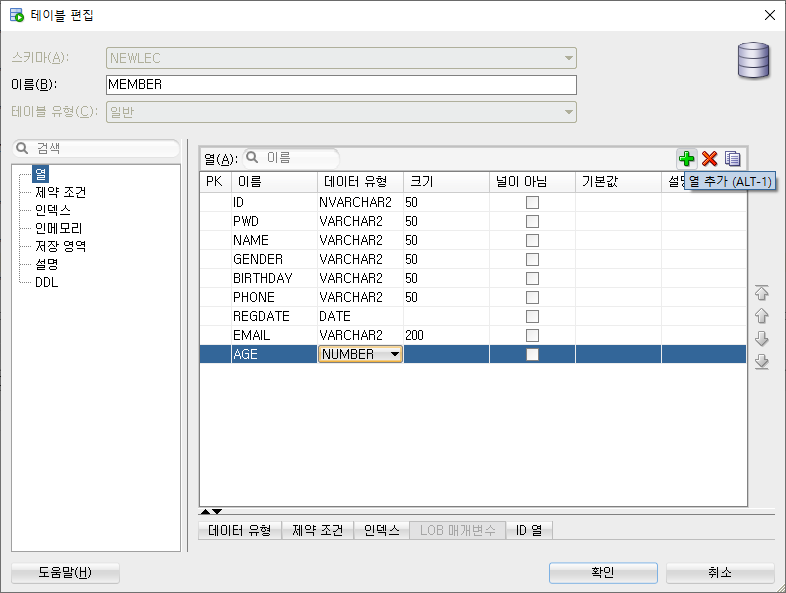The width and height of the screenshot is (786, 593).
Task: Click the DATE data type cell
Action: click(360, 317)
